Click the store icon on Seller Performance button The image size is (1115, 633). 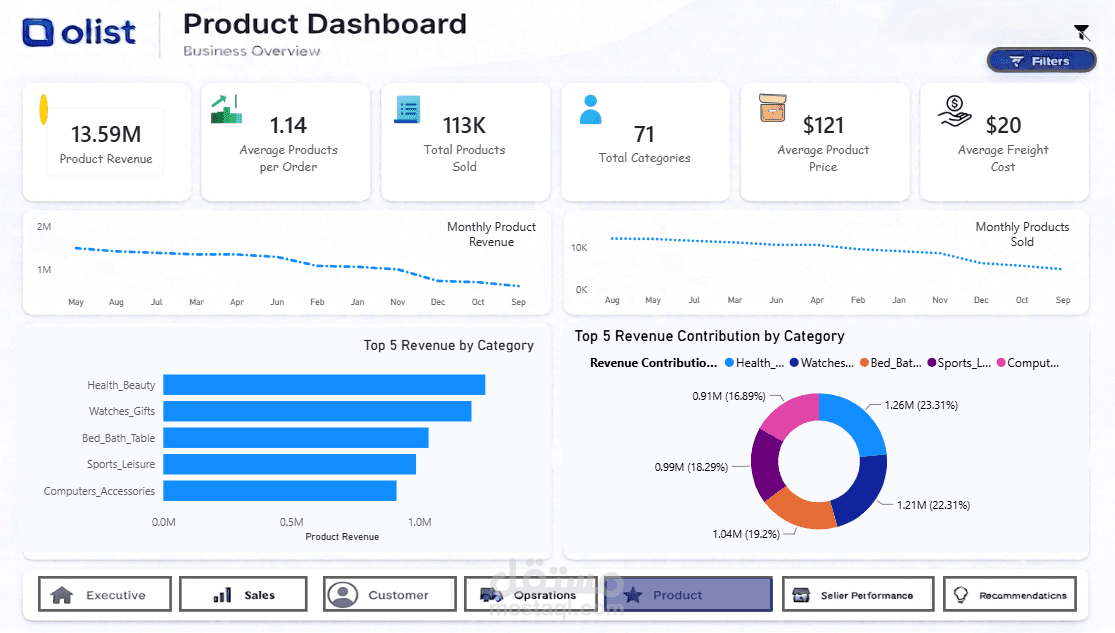click(801, 595)
